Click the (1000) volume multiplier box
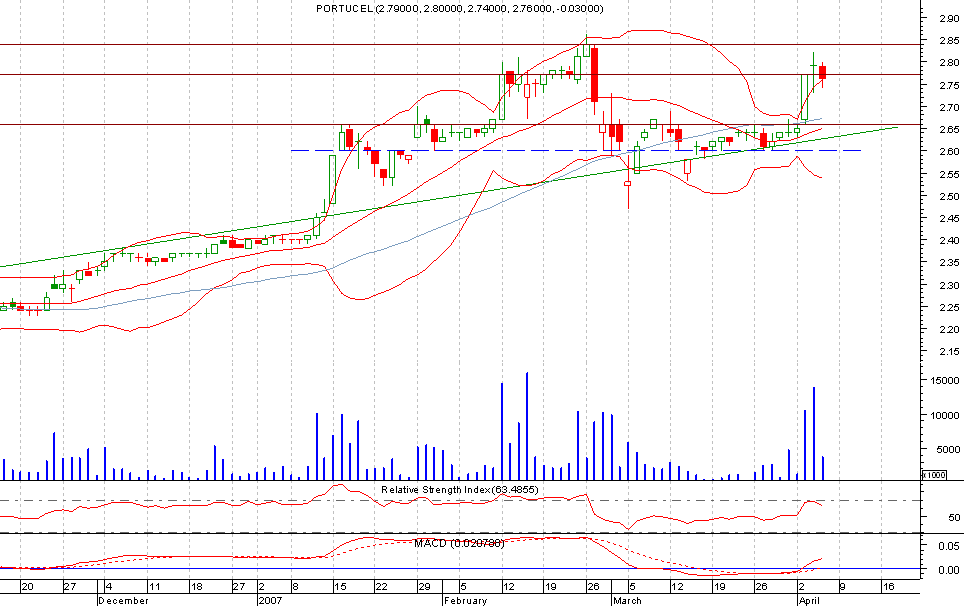This screenshot has height=606, width=964. pos(934,474)
